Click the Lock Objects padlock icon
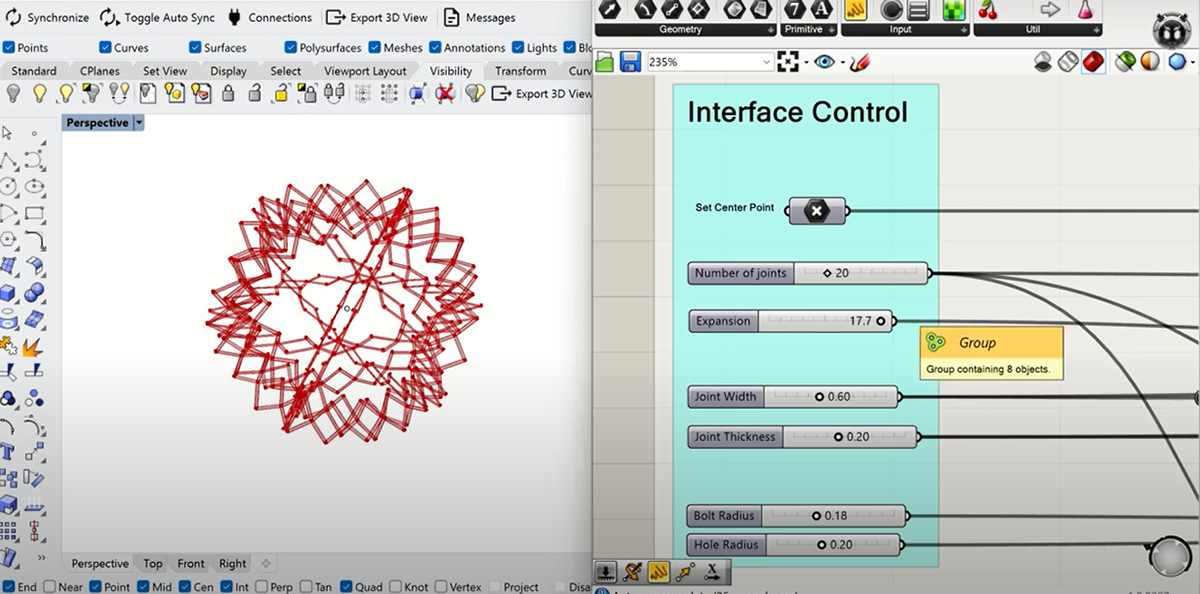The image size is (1200, 594). coord(228,94)
